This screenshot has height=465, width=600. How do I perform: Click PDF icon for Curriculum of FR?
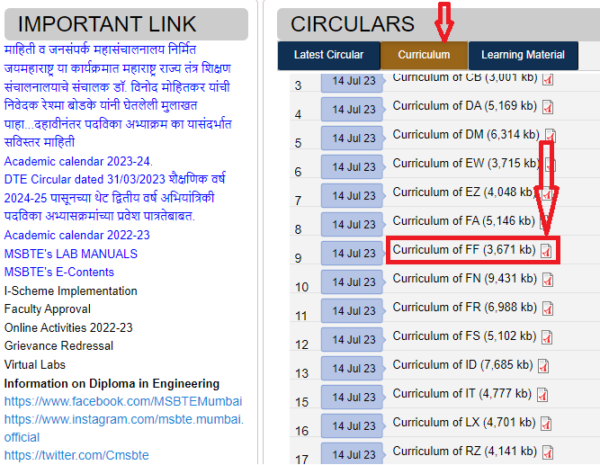click(x=547, y=309)
